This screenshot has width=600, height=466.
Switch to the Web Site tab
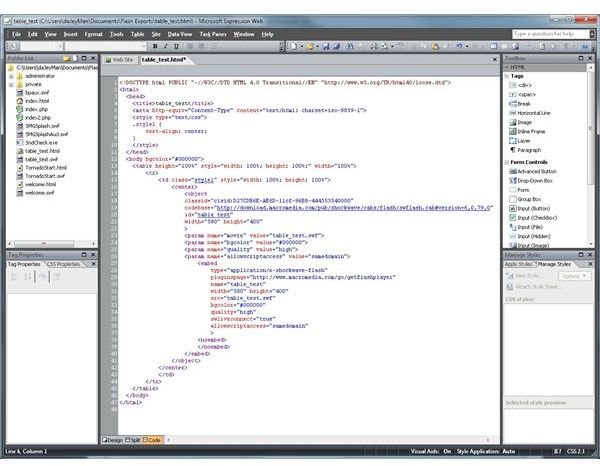tap(121, 60)
